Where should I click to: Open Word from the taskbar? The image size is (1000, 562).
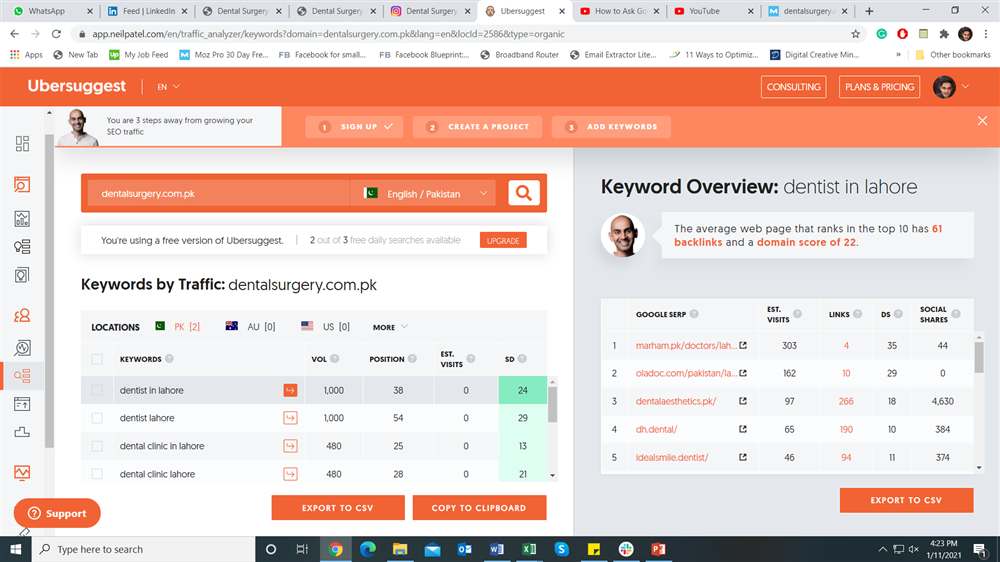coord(496,549)
